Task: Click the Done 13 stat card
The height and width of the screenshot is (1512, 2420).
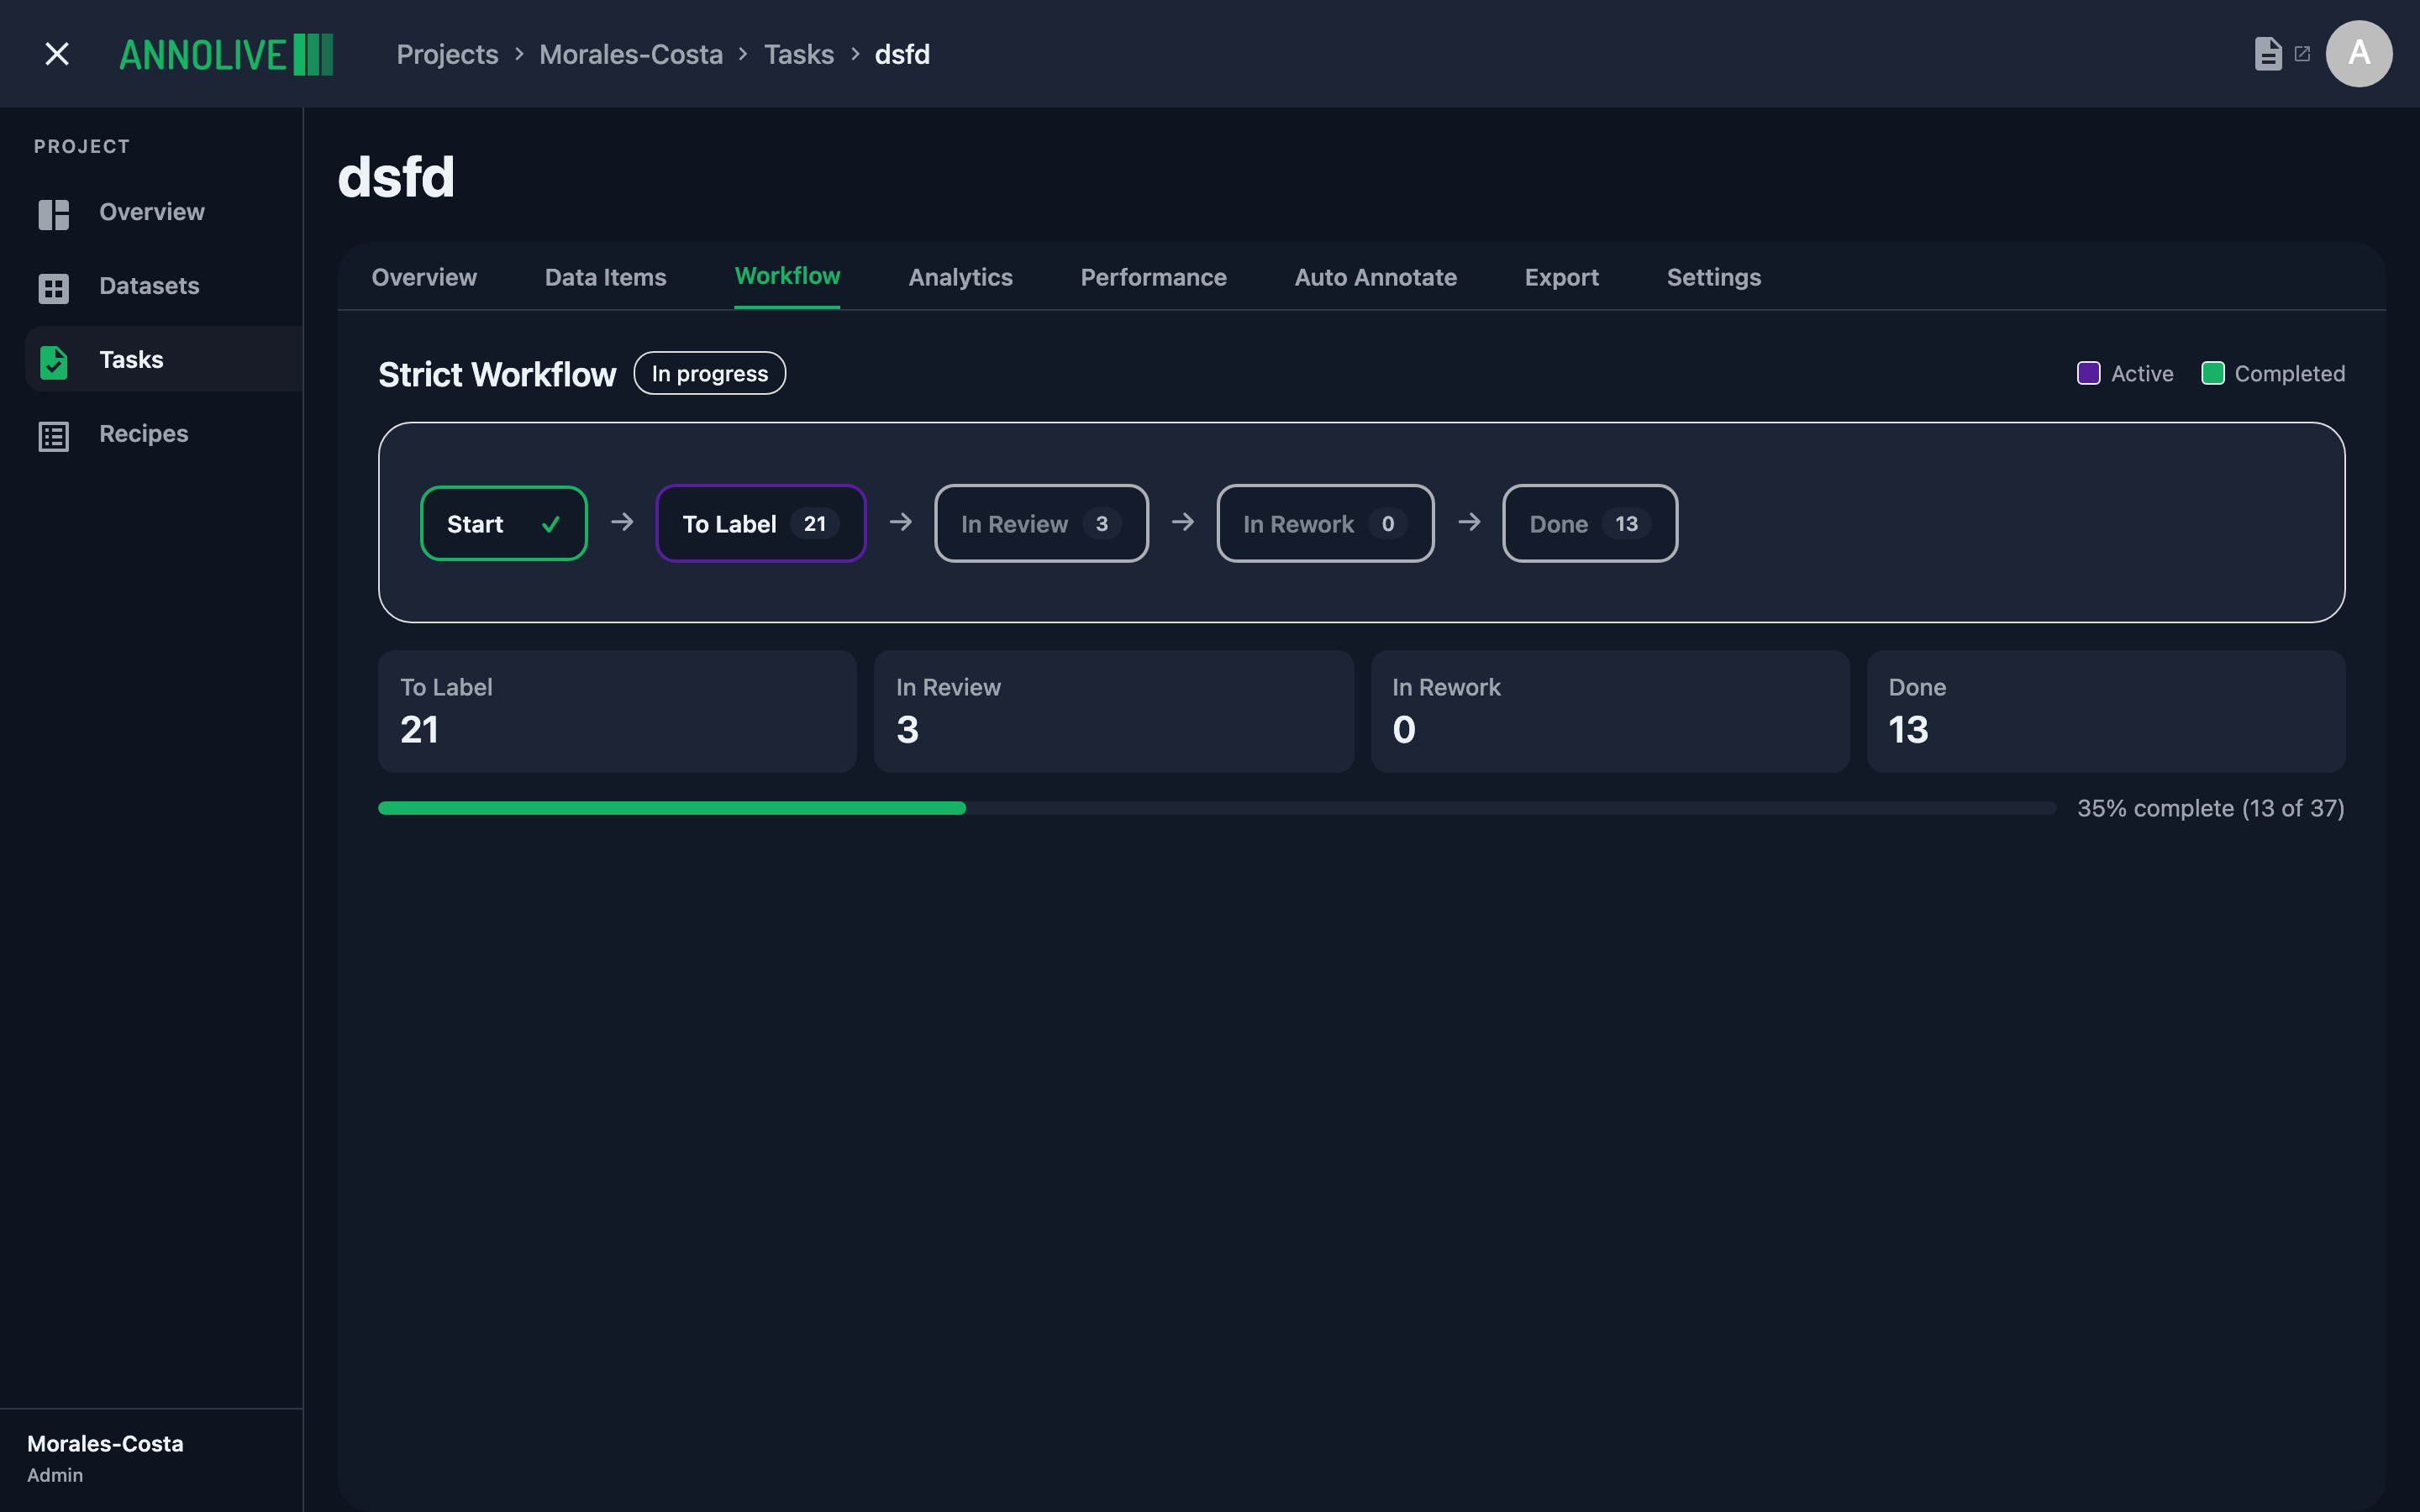Action: click(2106, 712)
